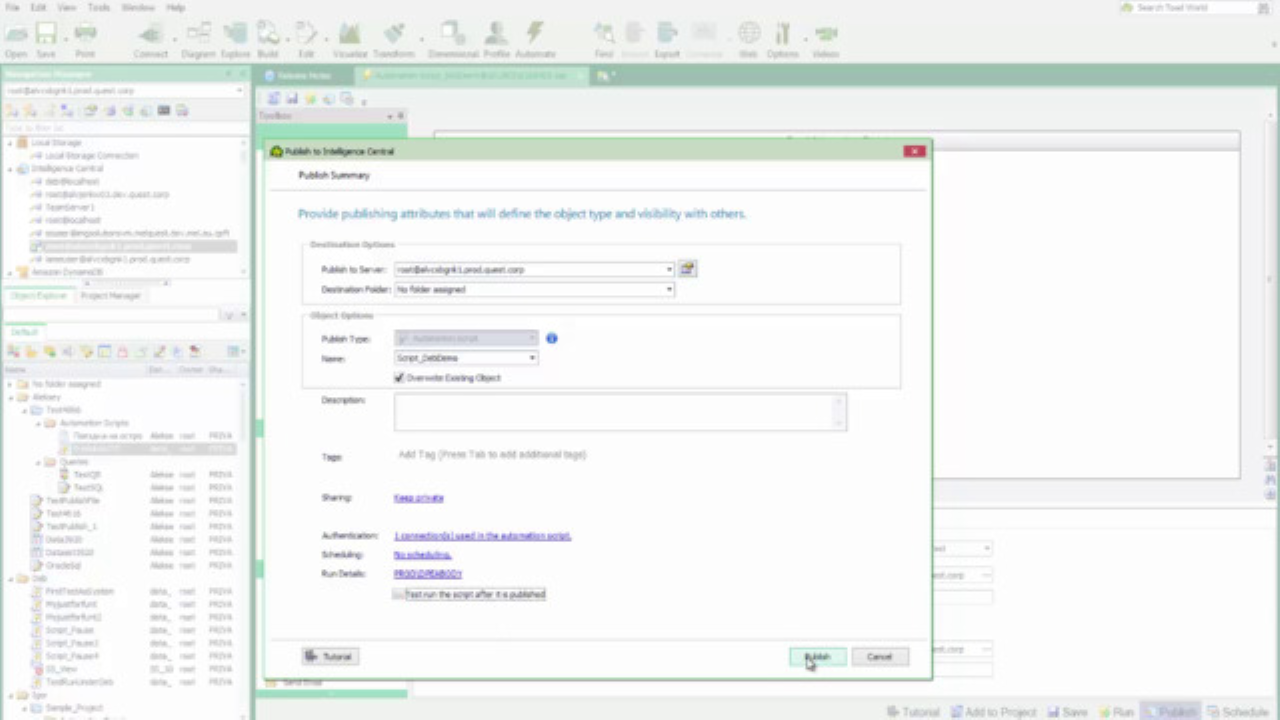
Task: Open the Tools menu
Action: point(98,7)
